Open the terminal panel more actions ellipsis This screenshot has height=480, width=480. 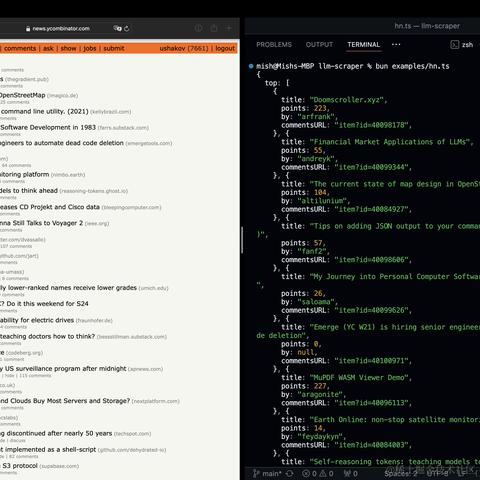pos(396,44)
